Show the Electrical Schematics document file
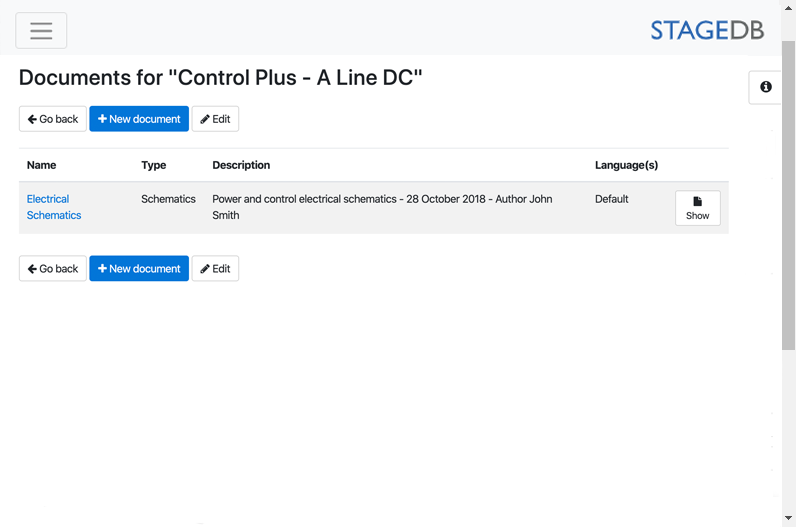This screenshot has width=796, height=527. [x=698, y=208]
